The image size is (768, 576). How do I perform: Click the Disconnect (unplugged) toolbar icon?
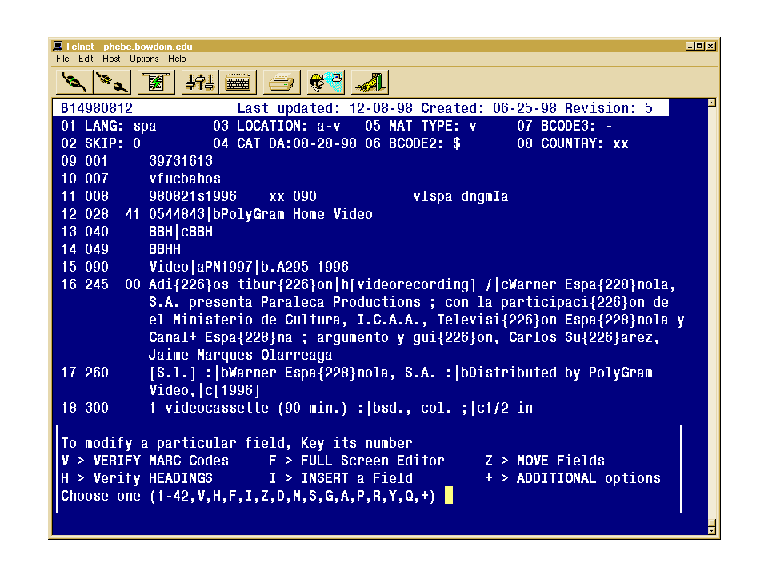coord(113,82)
